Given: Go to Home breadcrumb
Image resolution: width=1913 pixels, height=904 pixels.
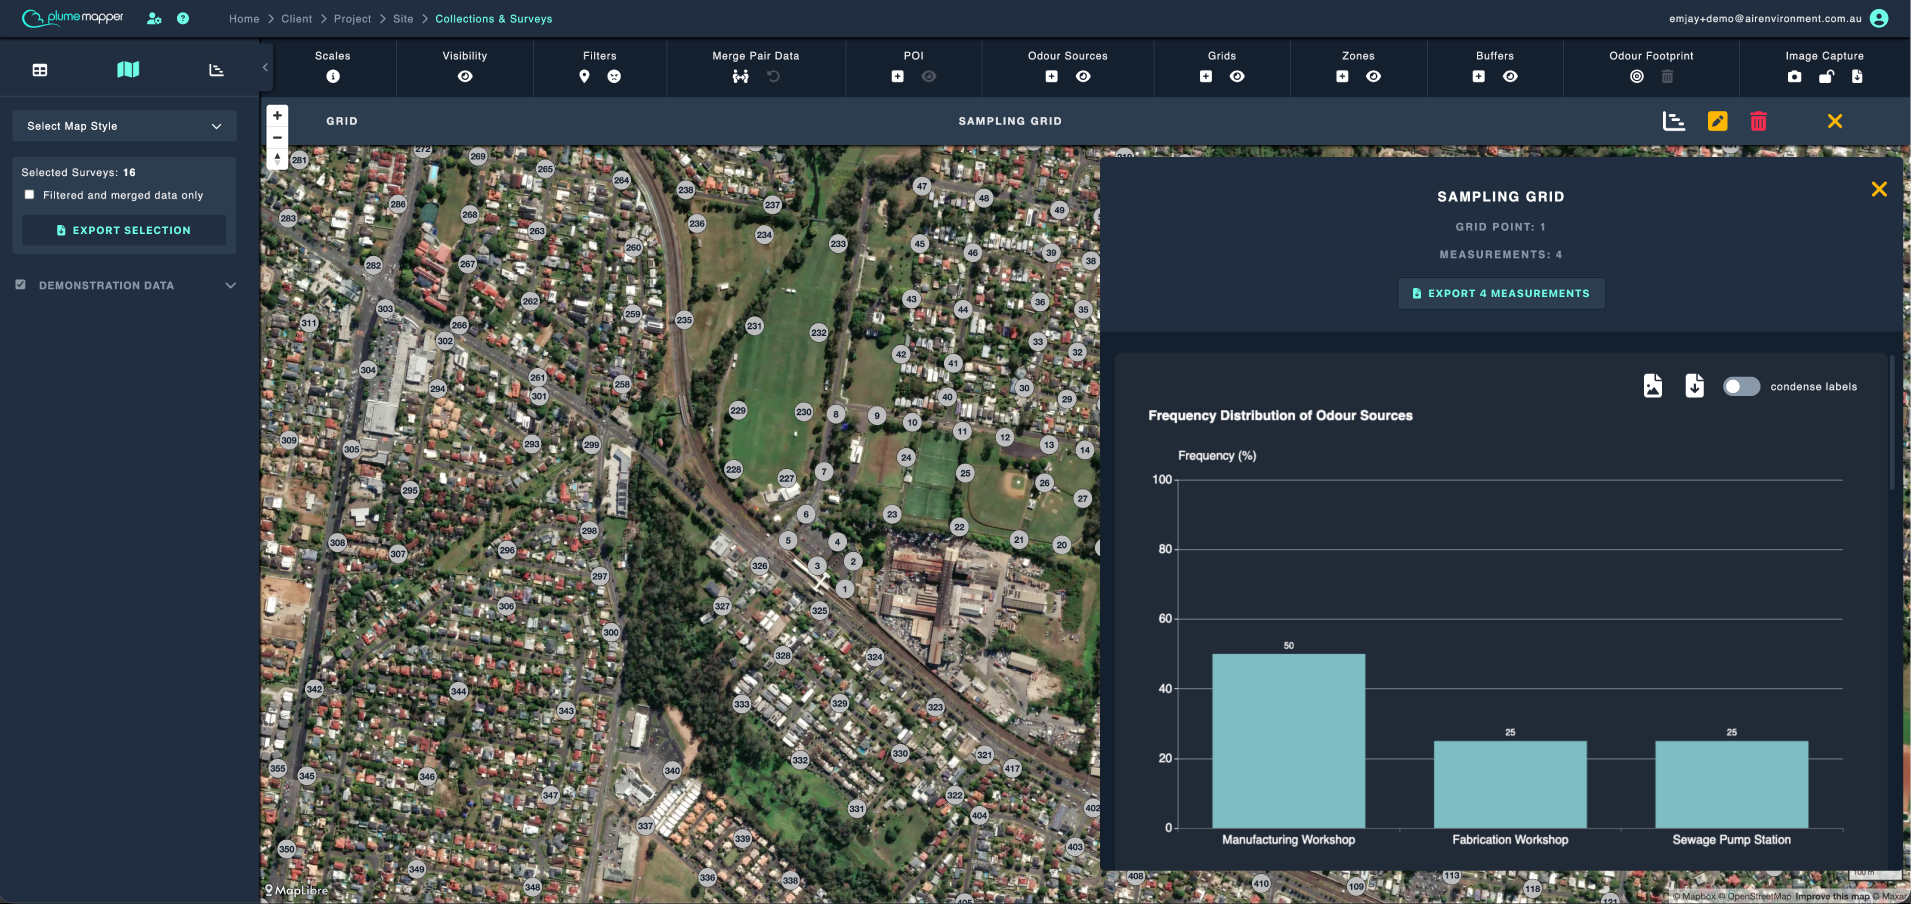Looking at the screenshot, I should [244, 19].
